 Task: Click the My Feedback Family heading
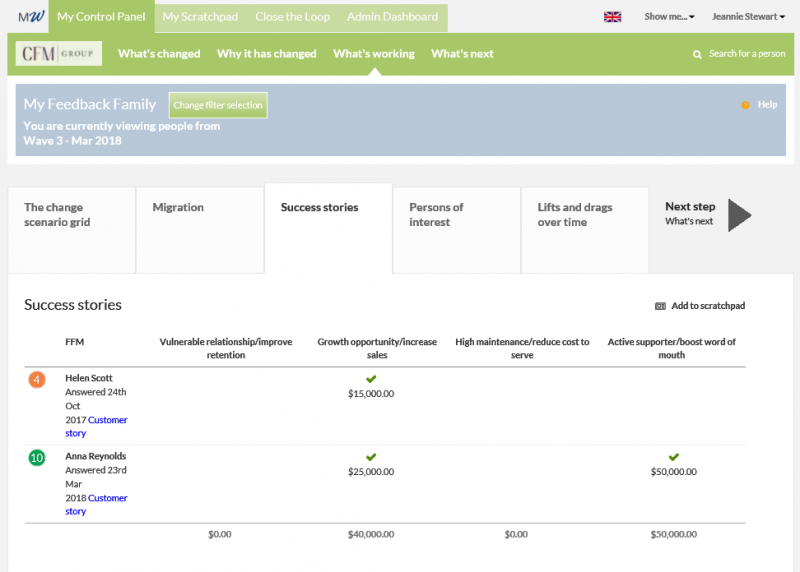pos(90,105)
